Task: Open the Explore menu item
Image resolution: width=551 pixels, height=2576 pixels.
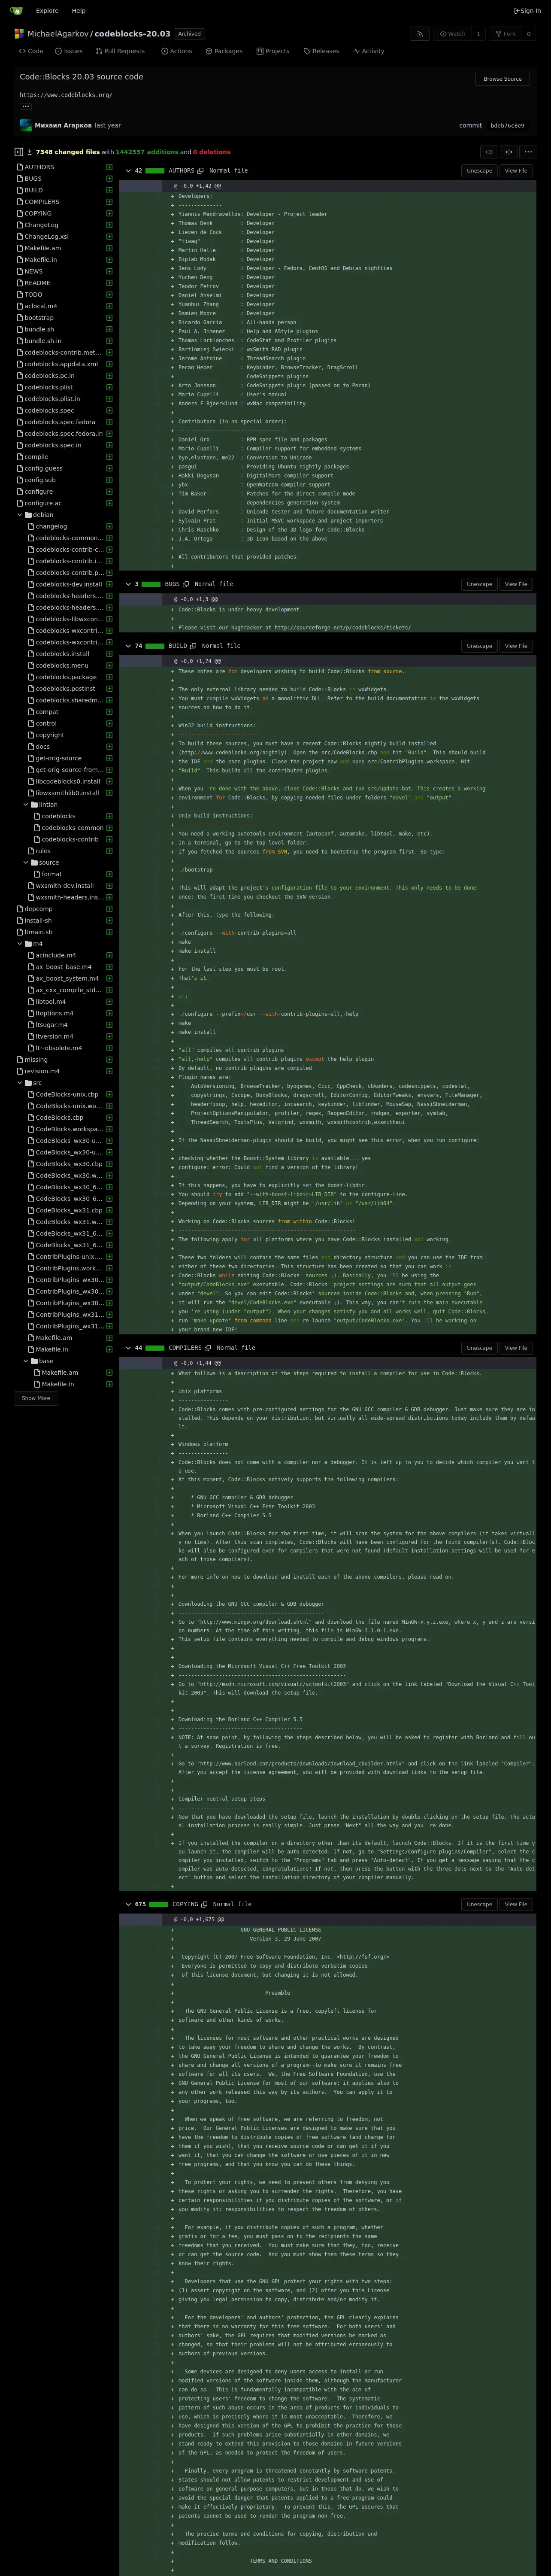Action: pos(47,11)
